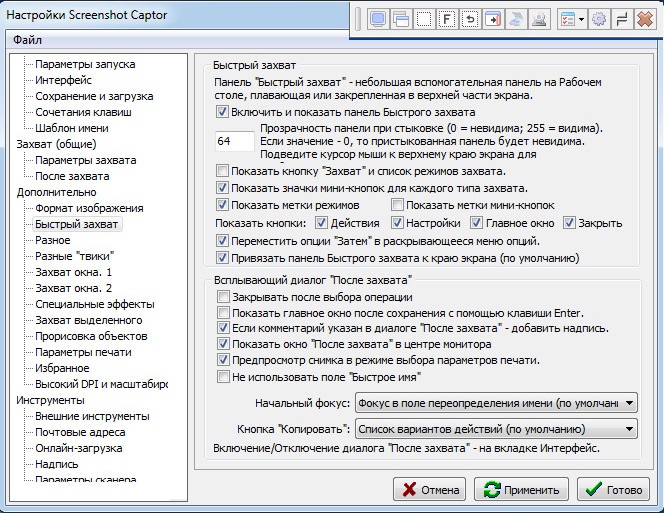664x513 pixels.
Task: Select 'Захват окна. 1' entry
Action: [73, 272]
